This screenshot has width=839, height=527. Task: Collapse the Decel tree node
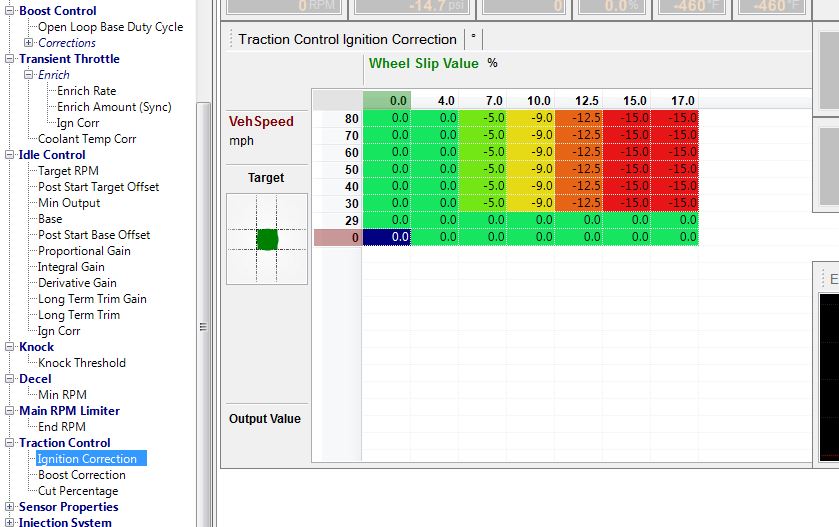9,379
